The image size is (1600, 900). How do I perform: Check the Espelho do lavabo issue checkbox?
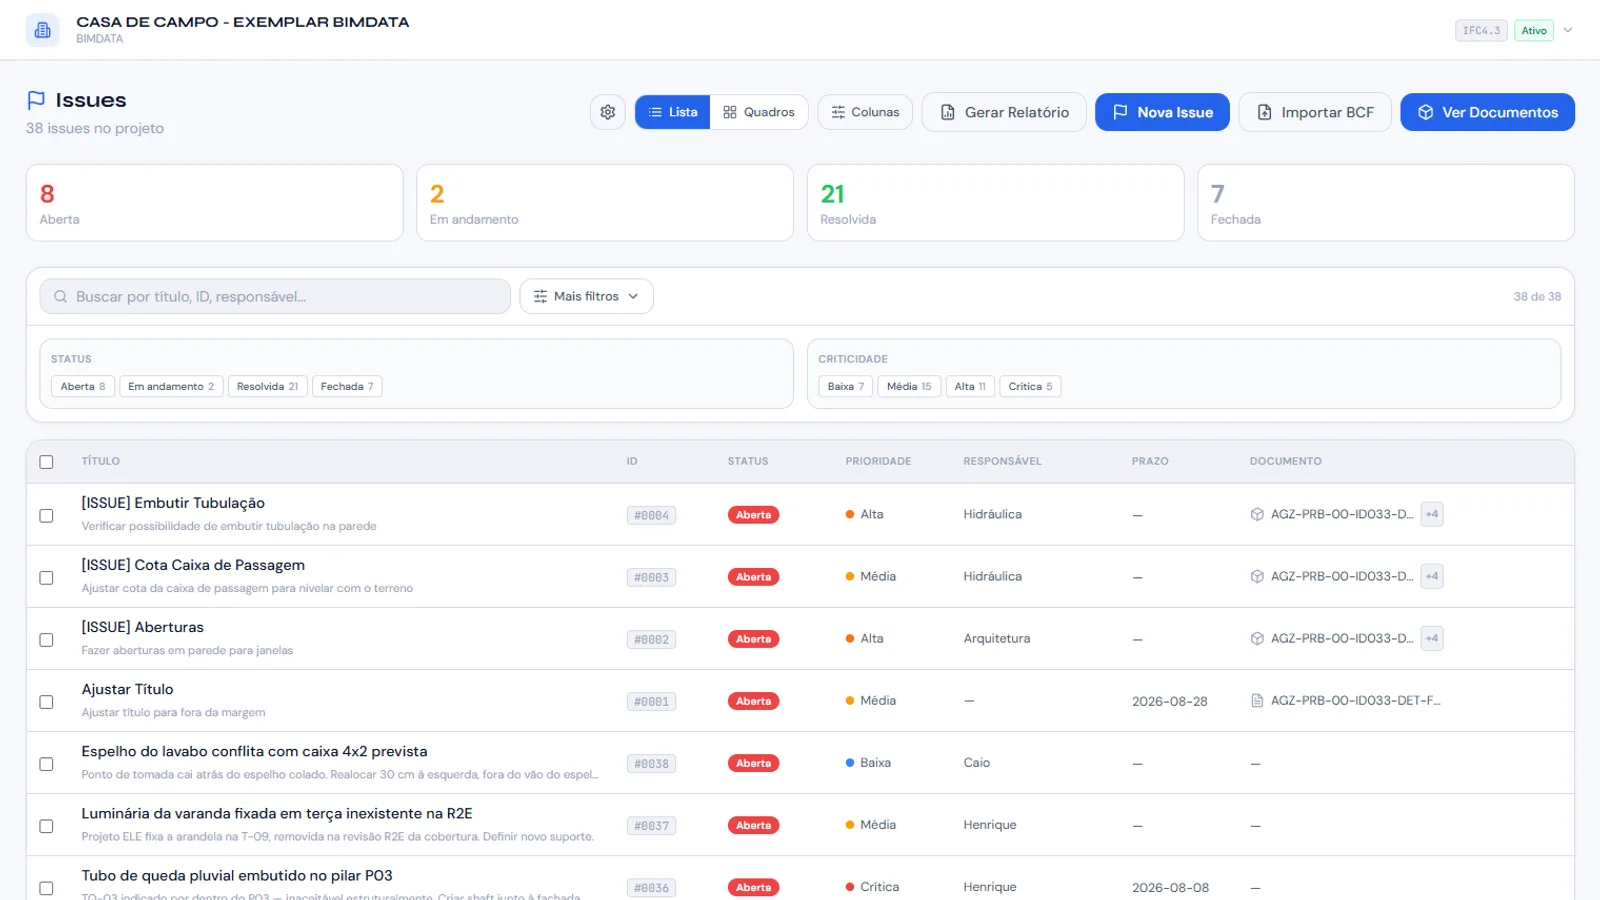click(46, 763)
